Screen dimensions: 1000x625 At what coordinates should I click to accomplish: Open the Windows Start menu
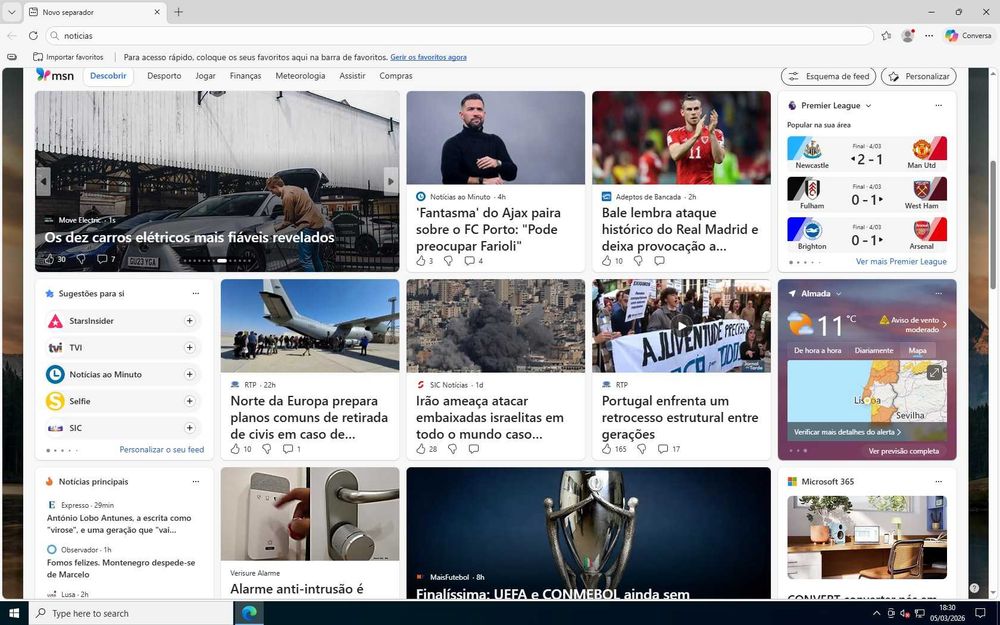point(13,613)
